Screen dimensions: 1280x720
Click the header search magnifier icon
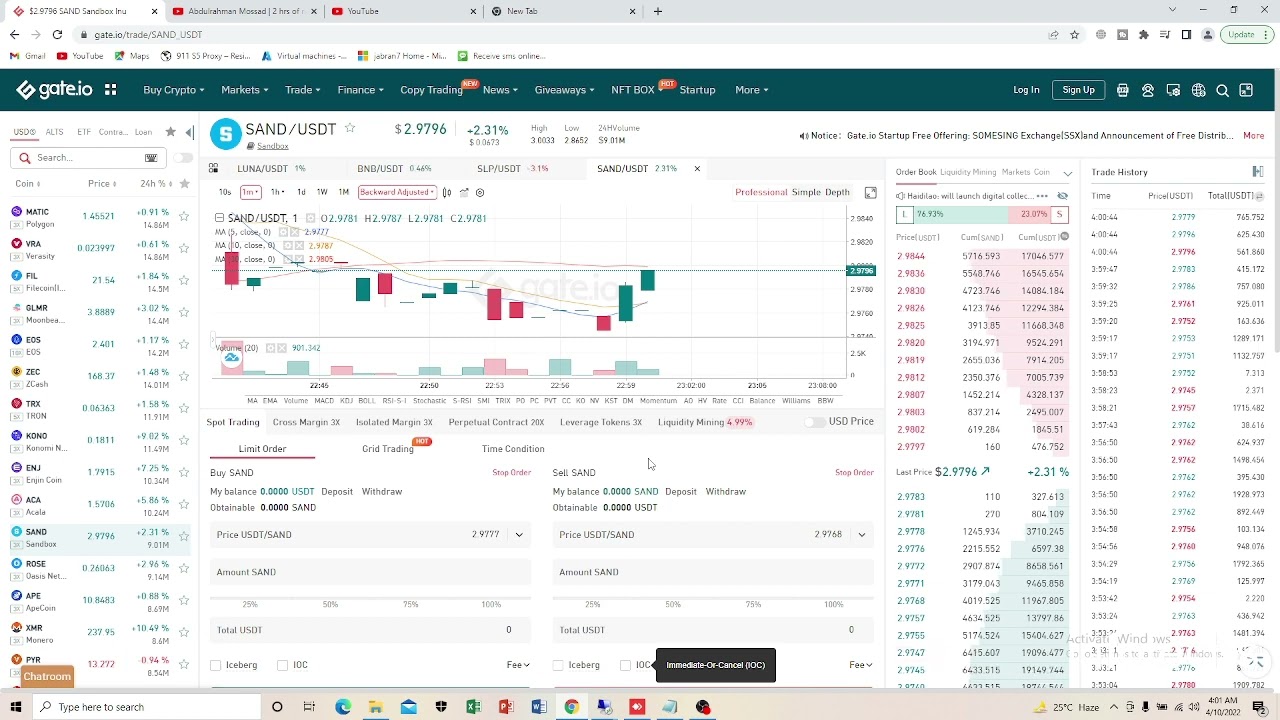click(x=1222, y=90)
